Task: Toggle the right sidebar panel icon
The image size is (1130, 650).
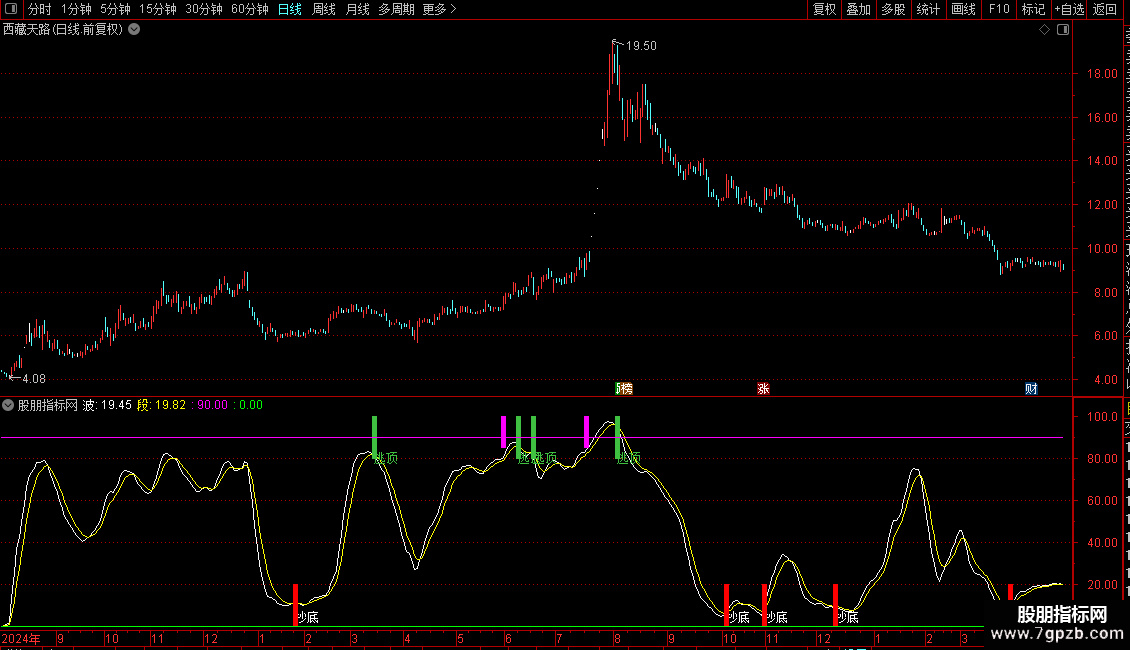Action: point(1063,30)
